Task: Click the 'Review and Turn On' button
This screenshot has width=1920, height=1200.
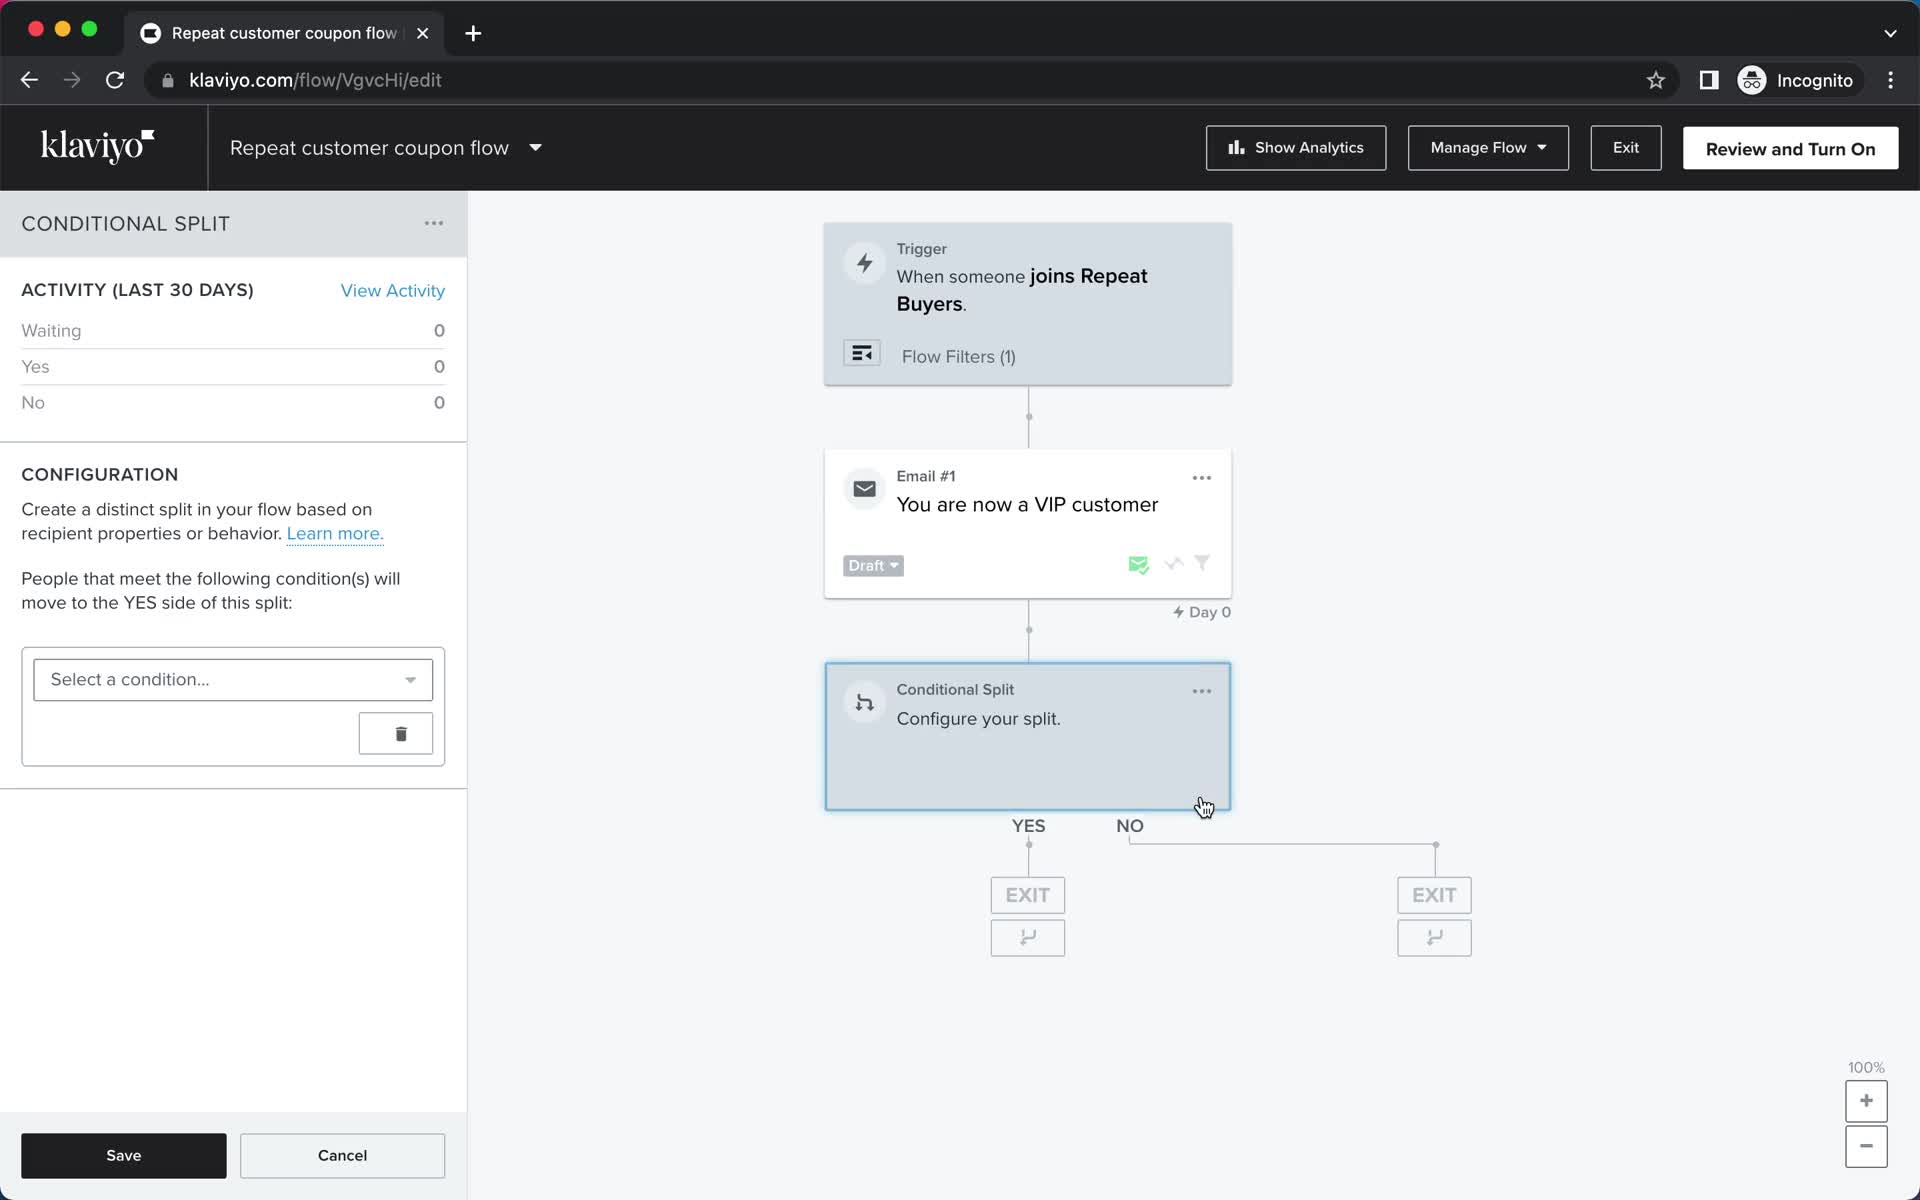Action: click(x=1790, y=148)
